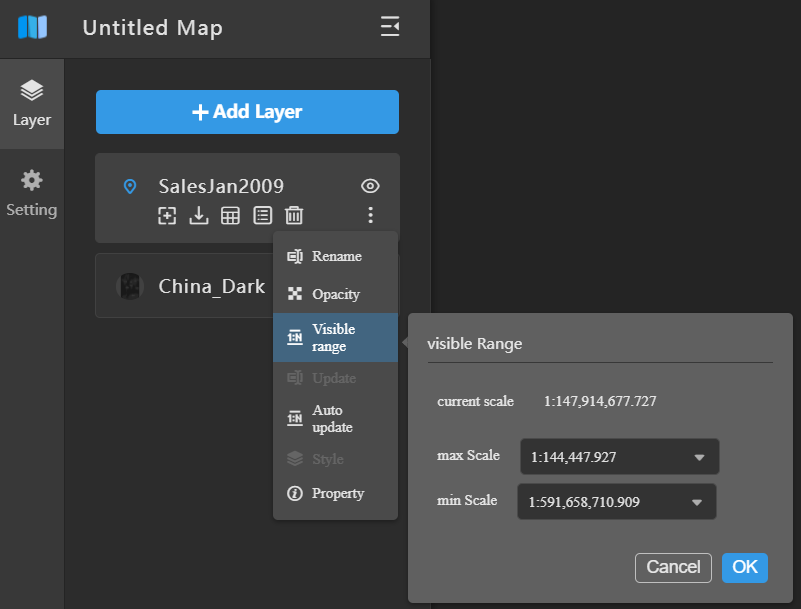
Task: Delete the SalesJan2009 layer with the trash icon
Action: (294, 216)
